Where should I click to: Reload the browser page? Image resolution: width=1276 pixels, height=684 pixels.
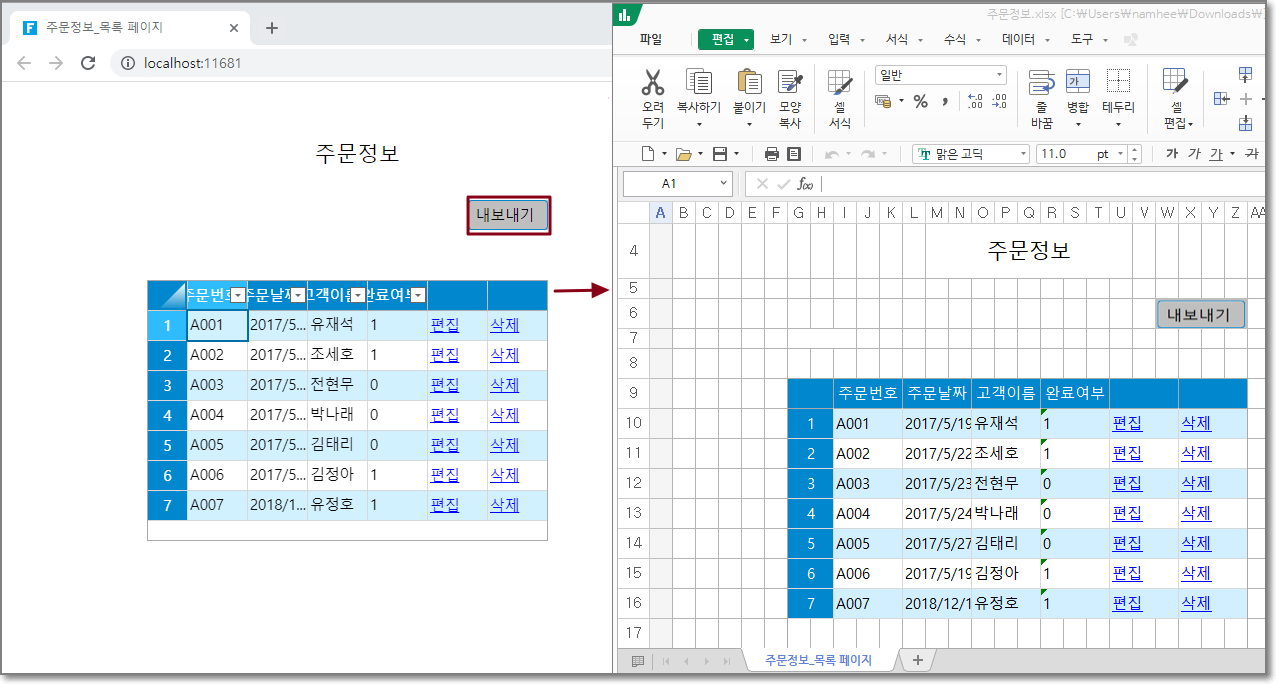pos(88,63)
